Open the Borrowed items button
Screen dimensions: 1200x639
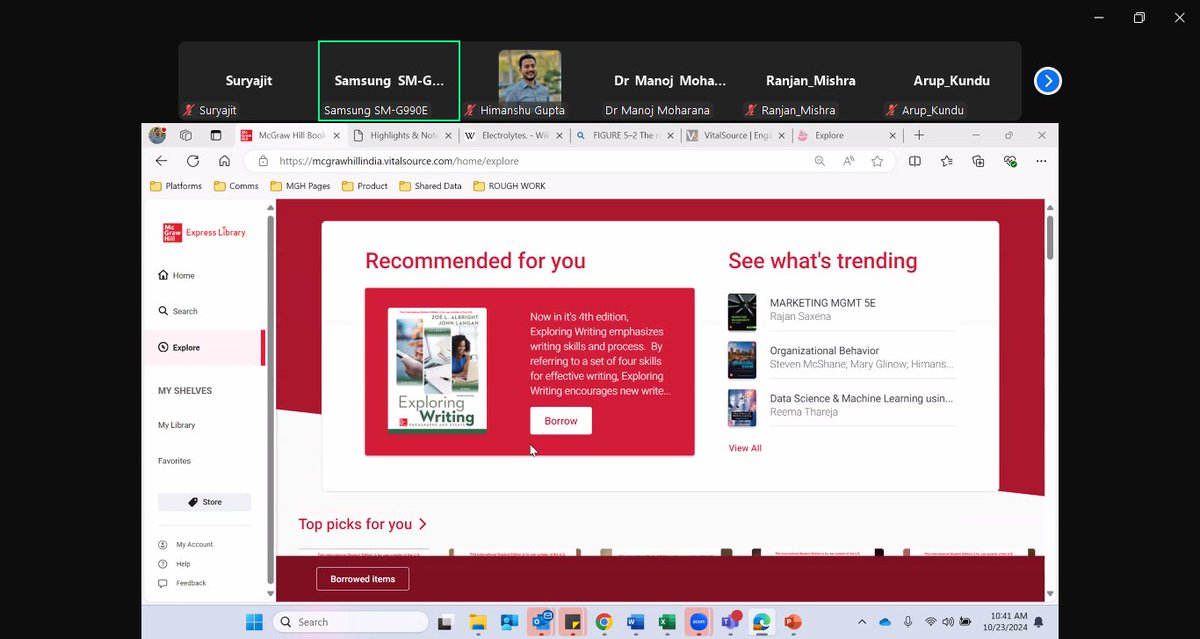(363, 579)
